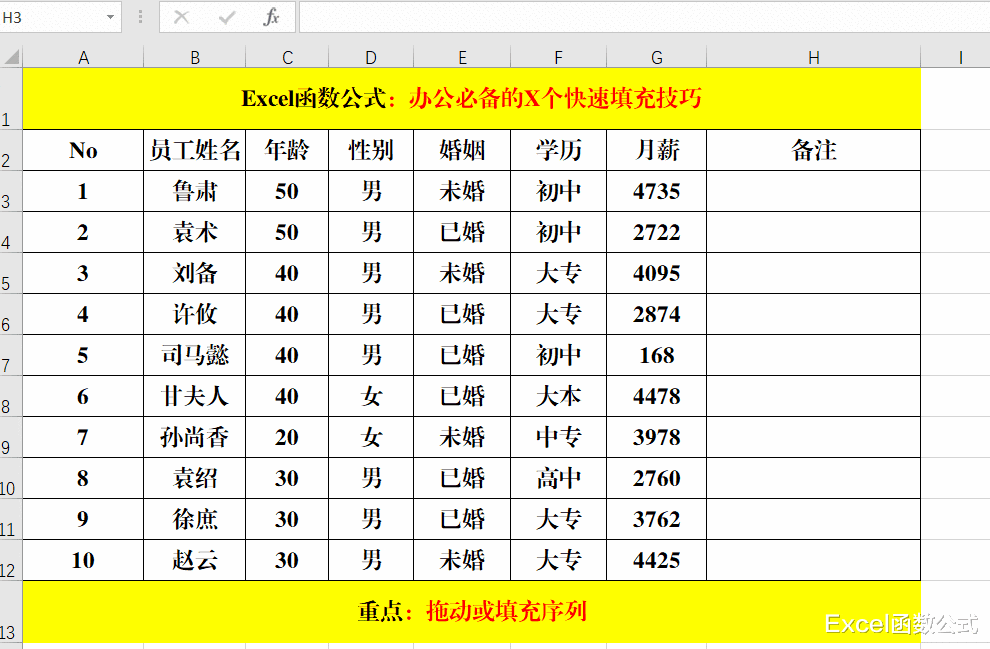Click the '备注' header cell

(814, 150)
